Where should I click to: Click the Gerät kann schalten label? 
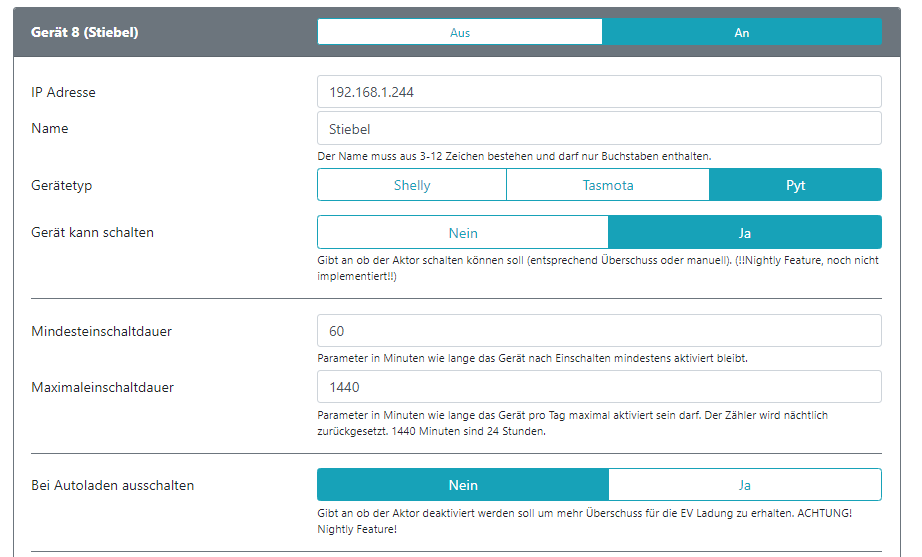[93, 232]
